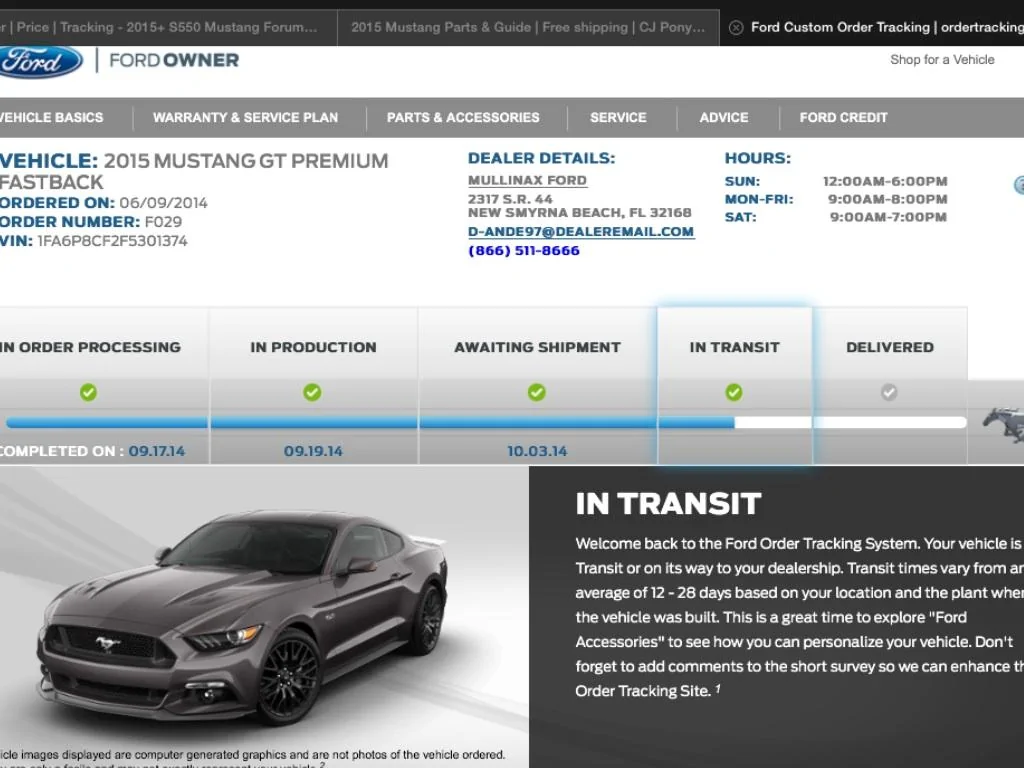Screen dimensions: 1024x768
Task: Click the Dealer Details heading
Action: (541, 158)
